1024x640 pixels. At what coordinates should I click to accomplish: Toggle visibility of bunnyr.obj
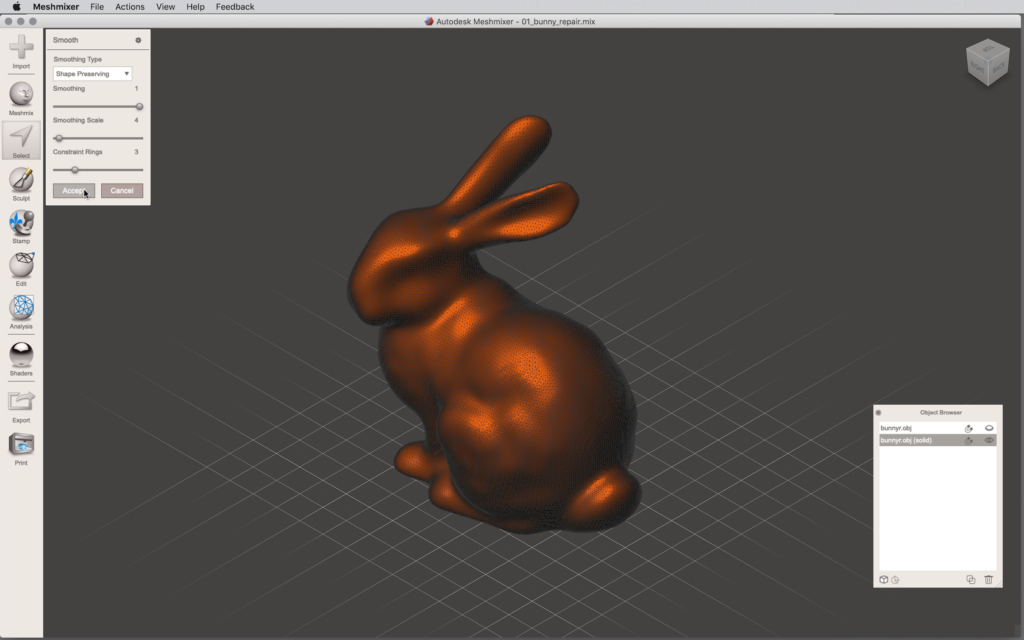click(x=989, y=428)
